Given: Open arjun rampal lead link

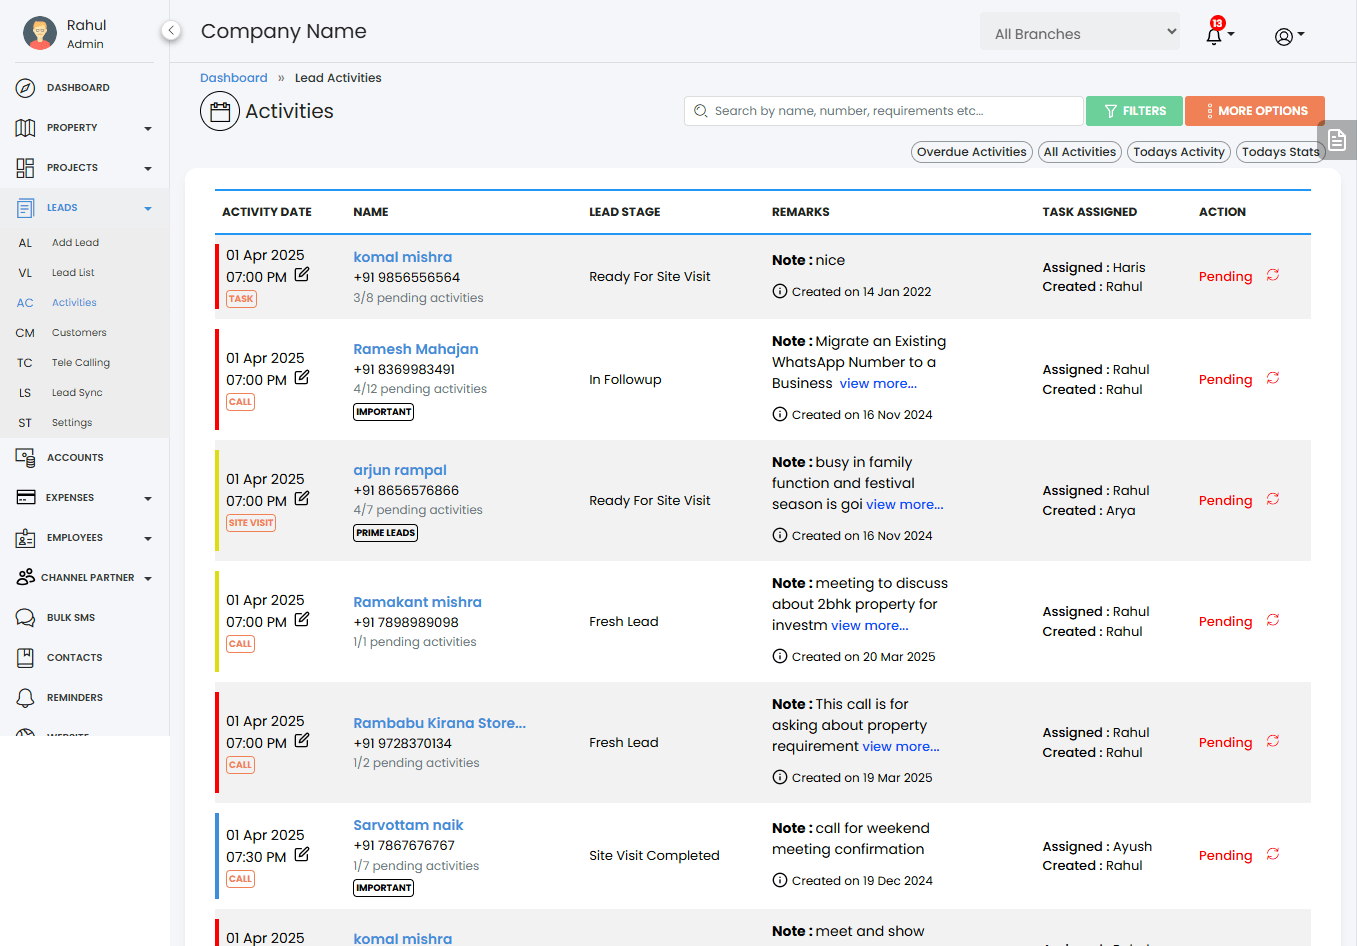Looking at the screenshot, I should tap(400, 470).
